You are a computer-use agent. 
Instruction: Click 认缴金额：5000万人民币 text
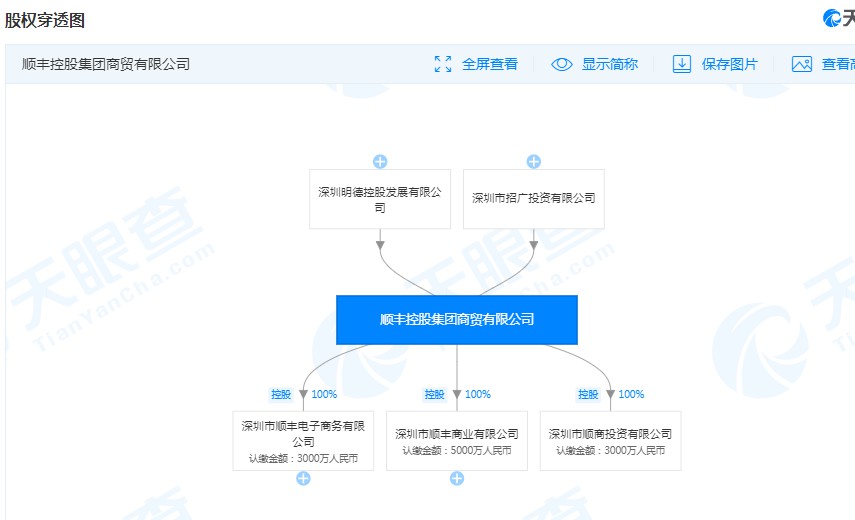pyautogui.click(x=457, y=451)
